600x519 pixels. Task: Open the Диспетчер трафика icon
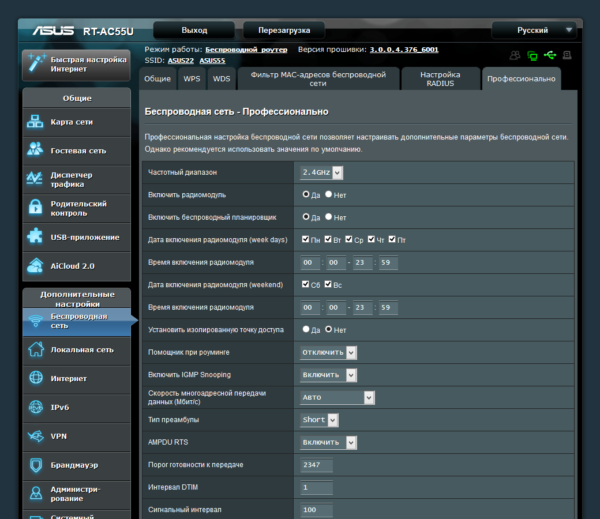coord(35,179)
